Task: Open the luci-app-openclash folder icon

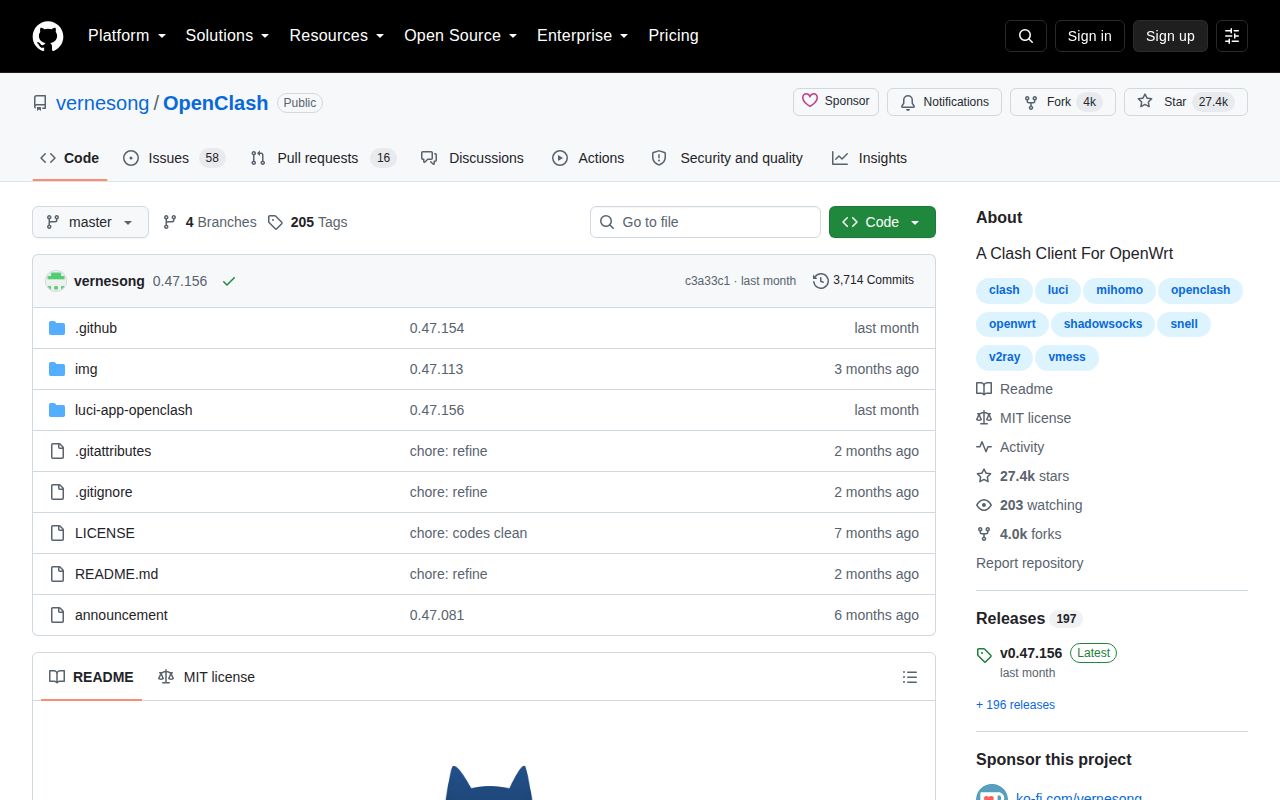Action: click(x=57, y=410)
